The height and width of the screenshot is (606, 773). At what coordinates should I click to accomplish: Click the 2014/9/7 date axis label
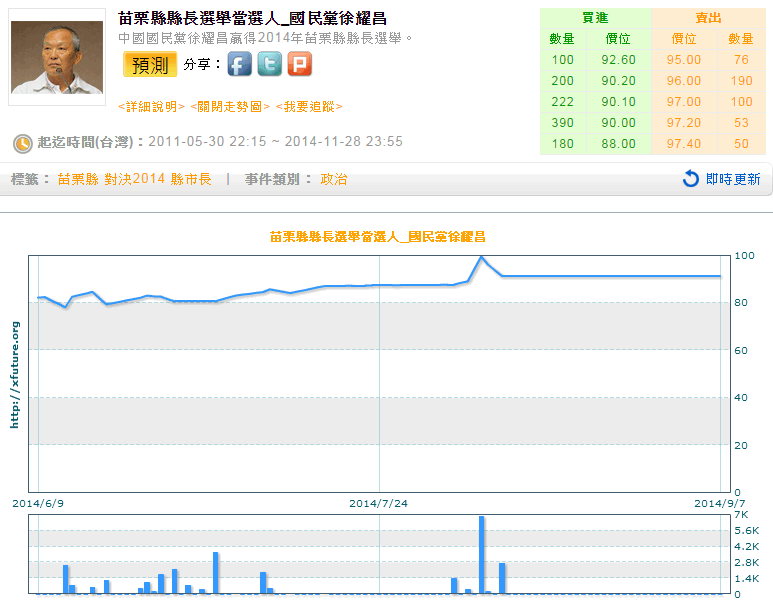(x=720, y=504)
